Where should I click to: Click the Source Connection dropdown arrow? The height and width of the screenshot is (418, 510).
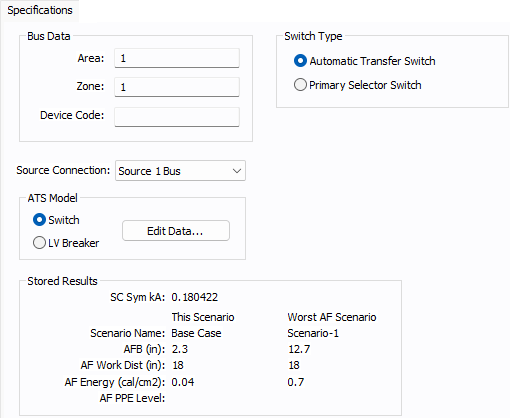pyautogui.click(x=237, y=171)
